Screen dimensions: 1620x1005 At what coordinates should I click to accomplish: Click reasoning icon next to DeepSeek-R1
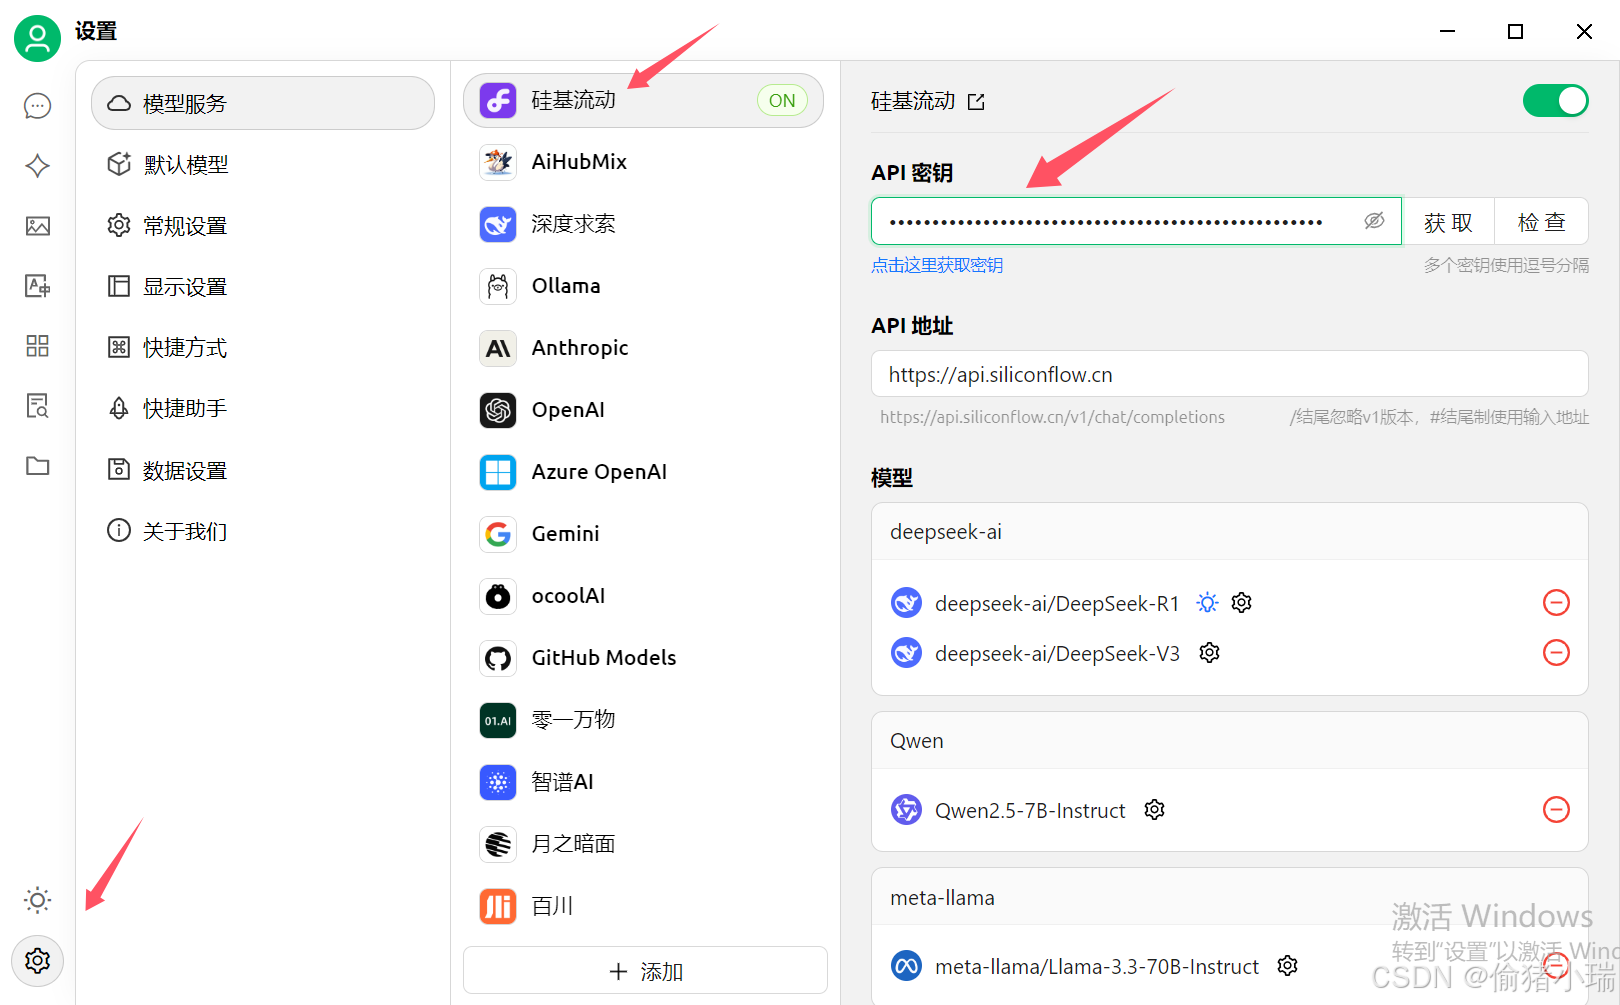point(1207,603)
